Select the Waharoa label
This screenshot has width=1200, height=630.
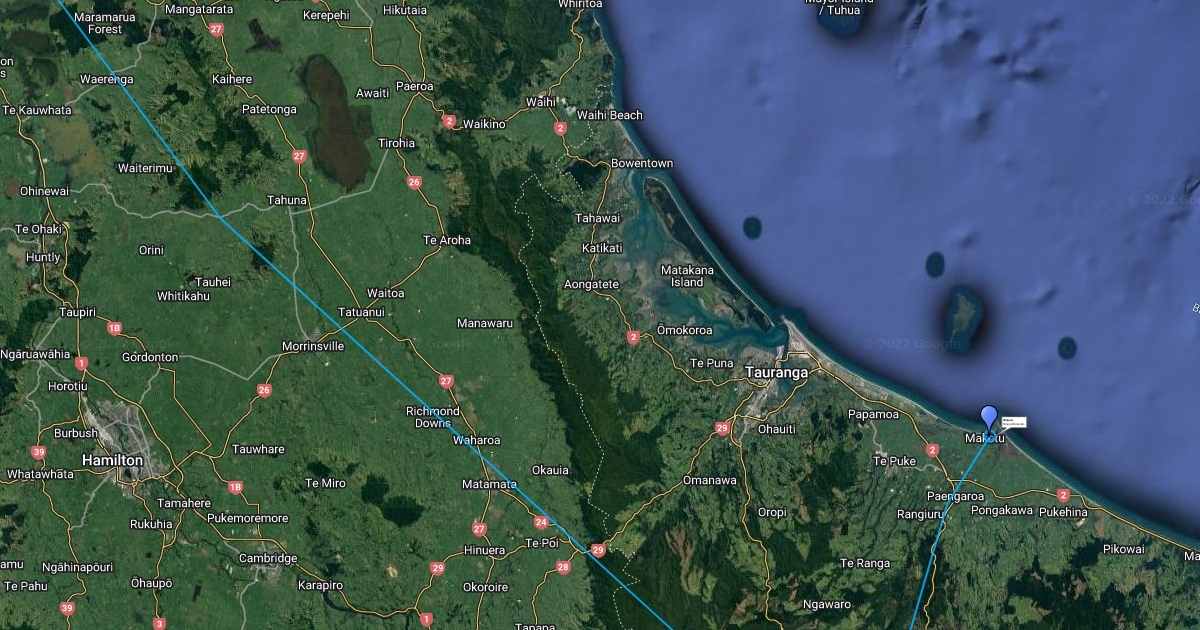[x=477, y=440]
